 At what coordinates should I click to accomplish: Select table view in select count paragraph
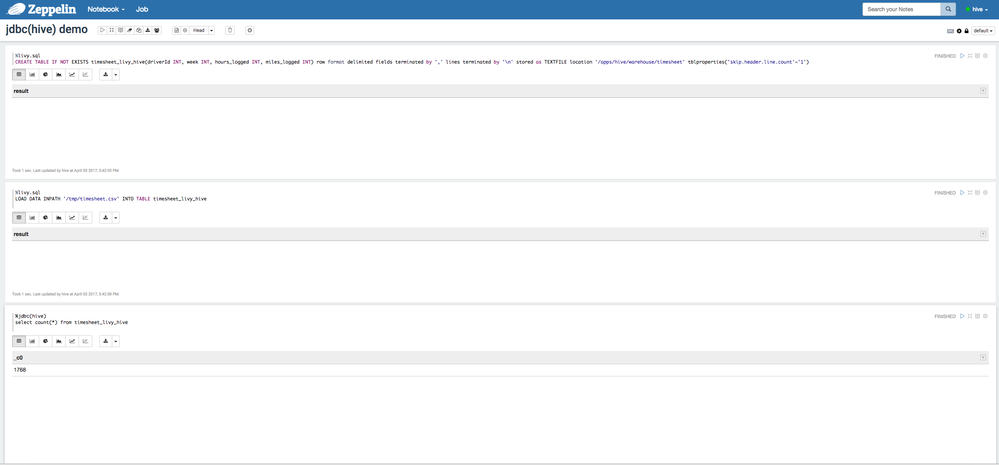click(x=19, y=341)
